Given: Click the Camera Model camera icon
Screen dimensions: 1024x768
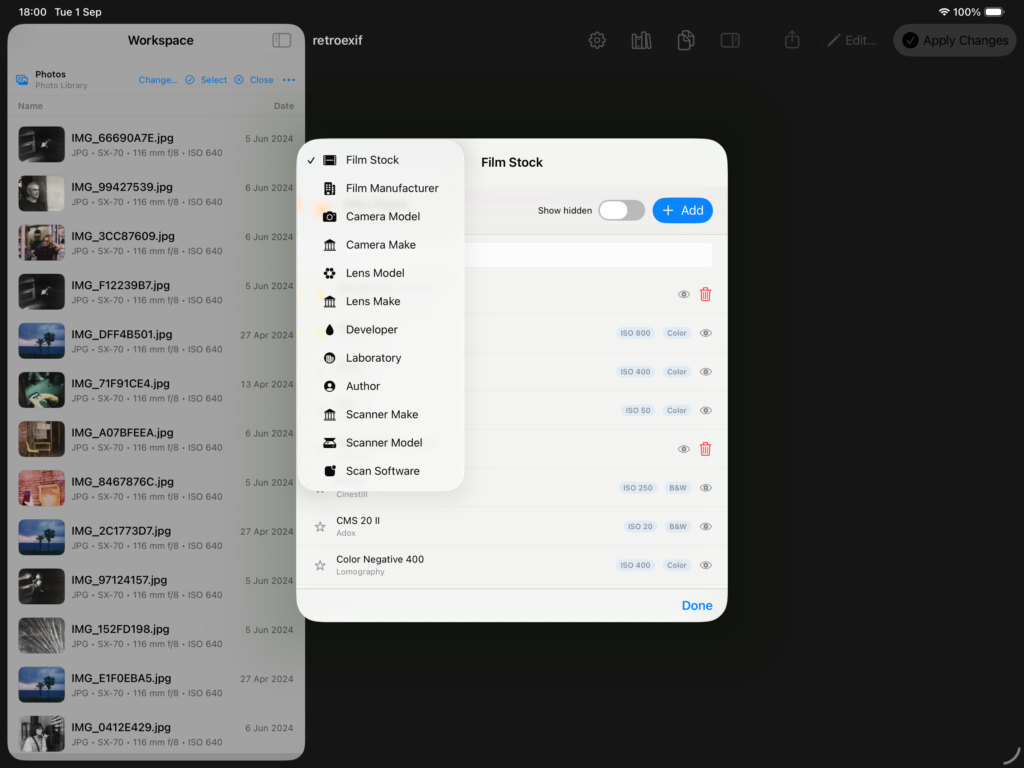Looking at the screenshot, I should point(330,217).
